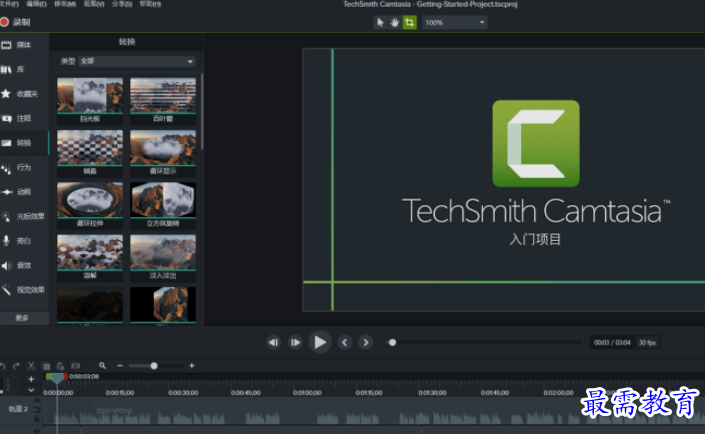Screen dimensions: 705x434
Task: Open the 注释 Annotations tab
Action: tap(24, 118)
